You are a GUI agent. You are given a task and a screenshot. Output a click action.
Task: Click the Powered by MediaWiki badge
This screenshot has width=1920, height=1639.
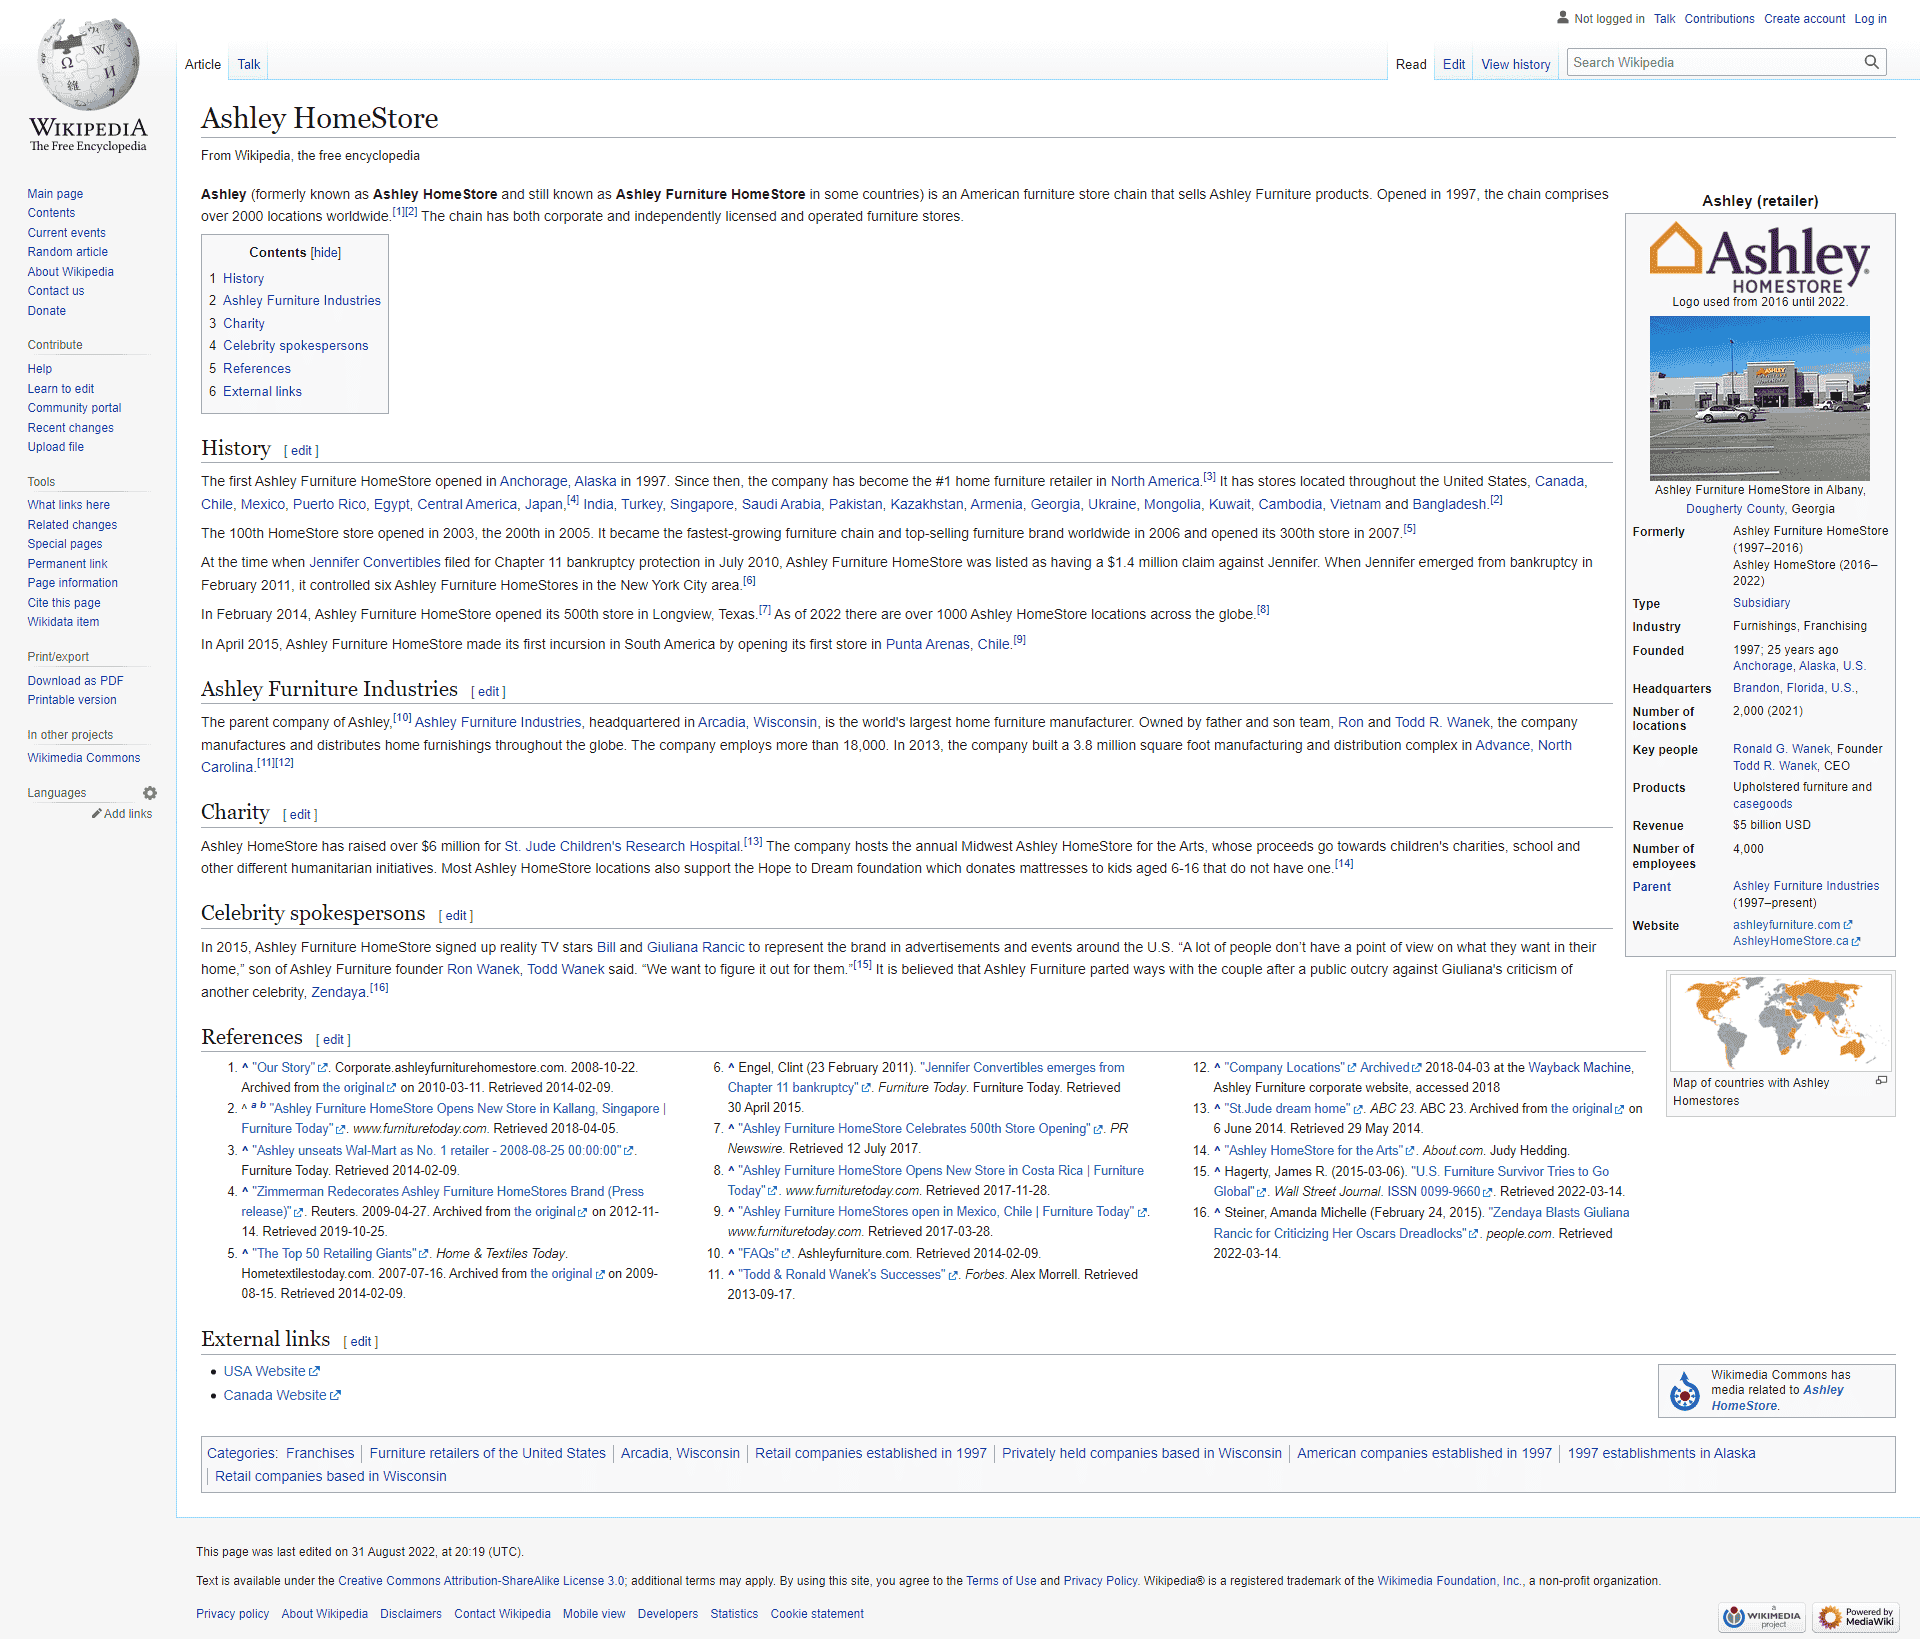pyautogui.click(x=1857, y=1616)
